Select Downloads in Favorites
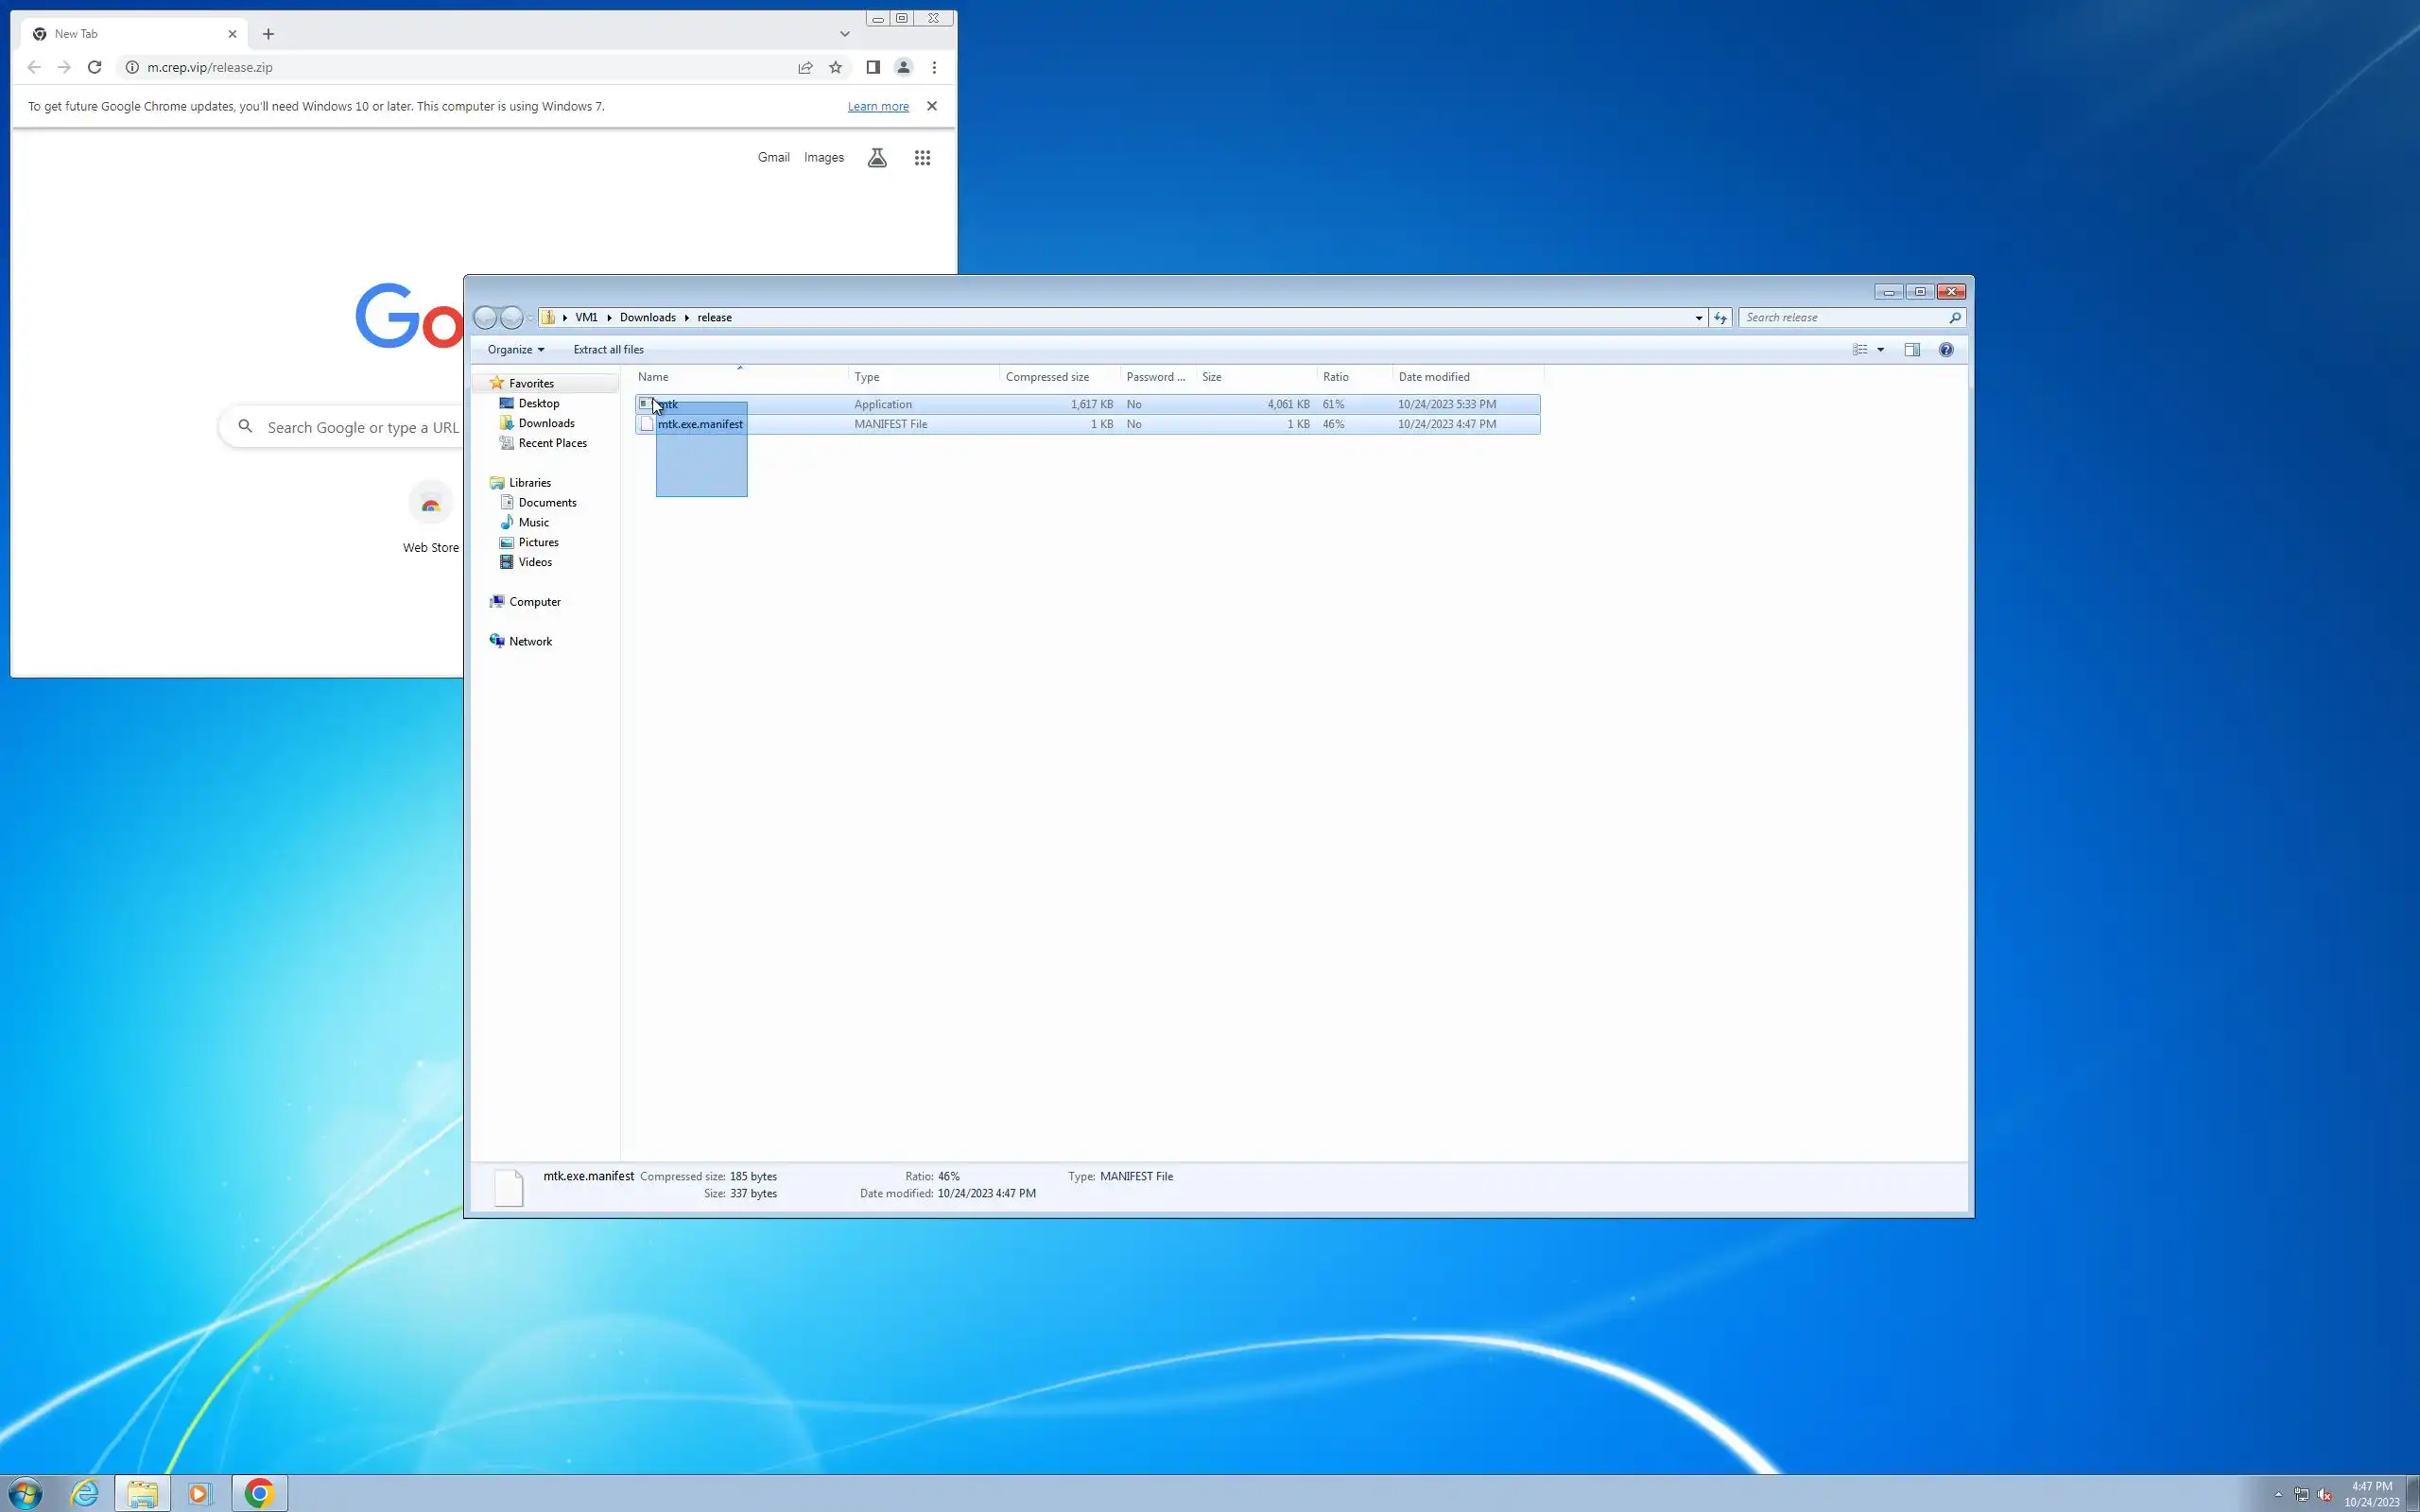This screenshot has height=1512, width=2420. point(546,423)
